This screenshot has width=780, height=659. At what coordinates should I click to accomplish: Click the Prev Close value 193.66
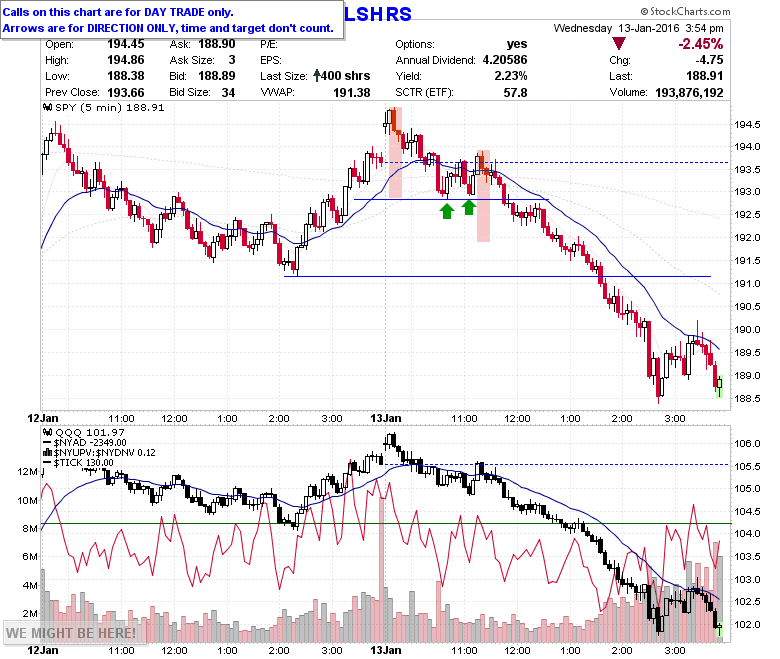tap(126, 93)
